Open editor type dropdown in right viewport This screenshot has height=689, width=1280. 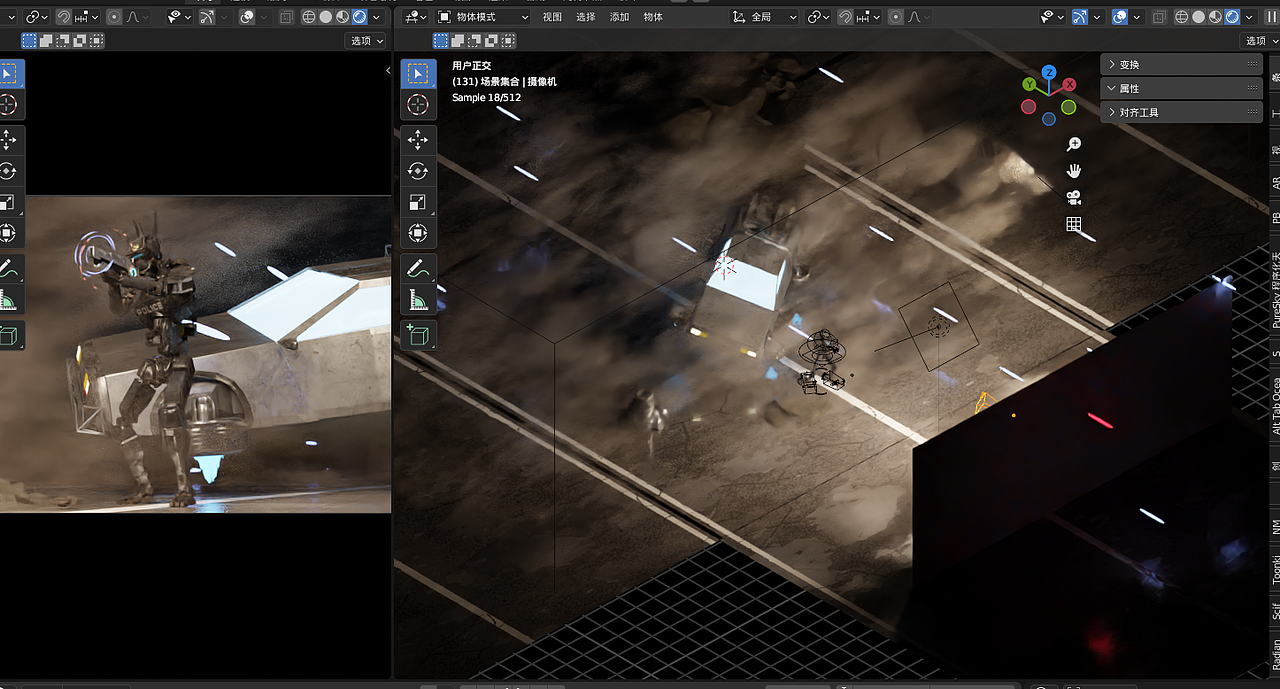click(416, 17)
